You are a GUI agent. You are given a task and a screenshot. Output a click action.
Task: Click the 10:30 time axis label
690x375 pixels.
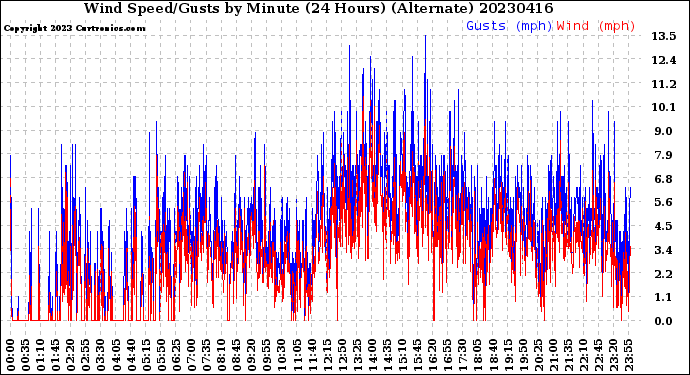282,355
